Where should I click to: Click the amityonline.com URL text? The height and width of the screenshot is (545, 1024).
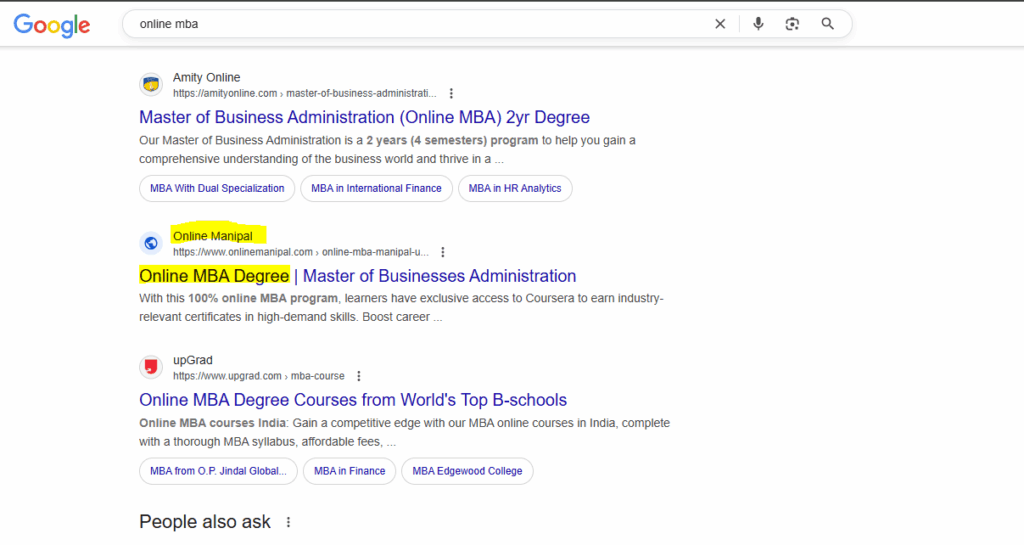click(x=304, y=93)
